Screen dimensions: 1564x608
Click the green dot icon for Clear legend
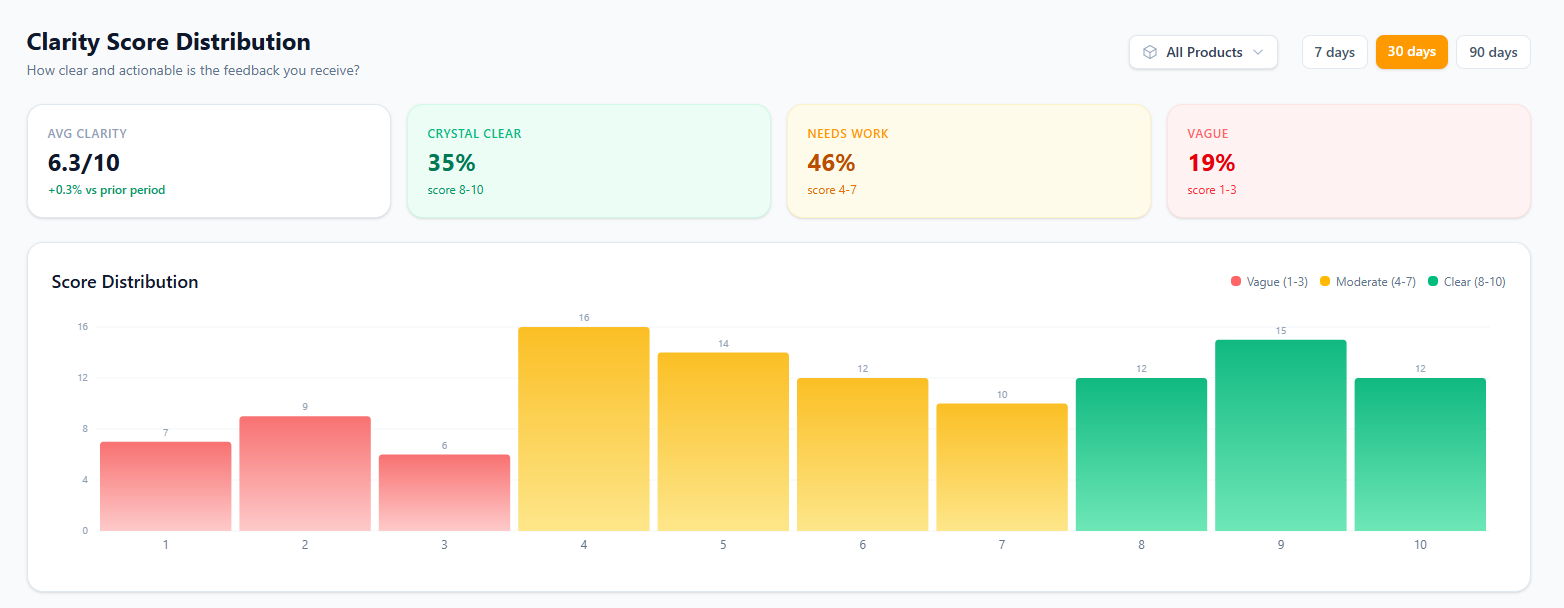point(1433,281)
